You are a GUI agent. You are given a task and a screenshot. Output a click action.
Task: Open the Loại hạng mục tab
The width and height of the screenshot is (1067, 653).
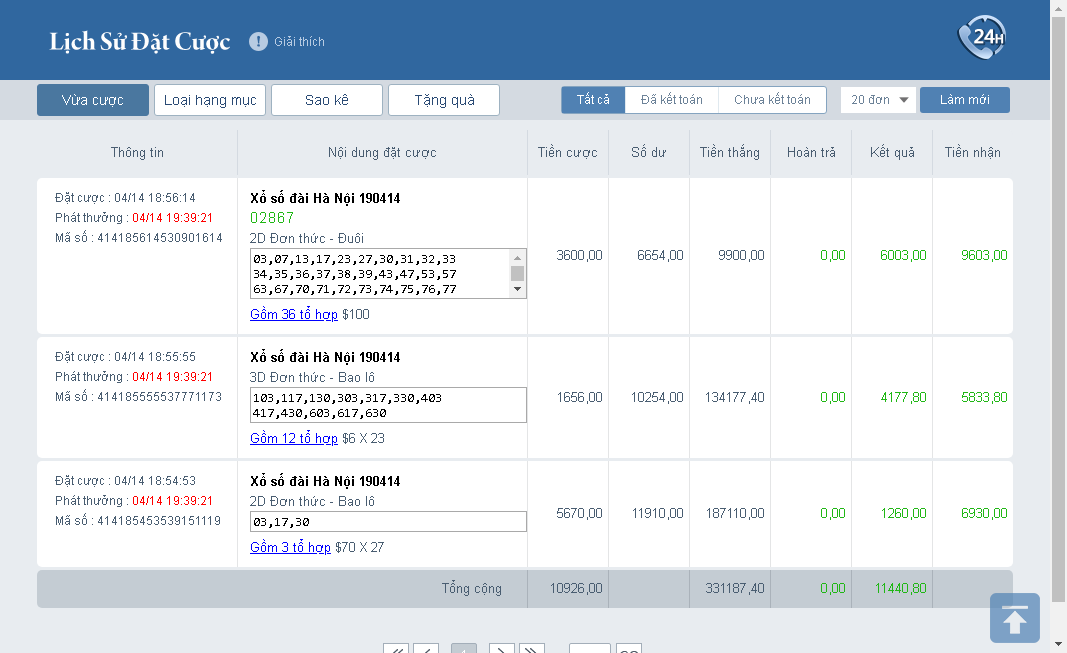pyautogui.click(x=210, y=100)
